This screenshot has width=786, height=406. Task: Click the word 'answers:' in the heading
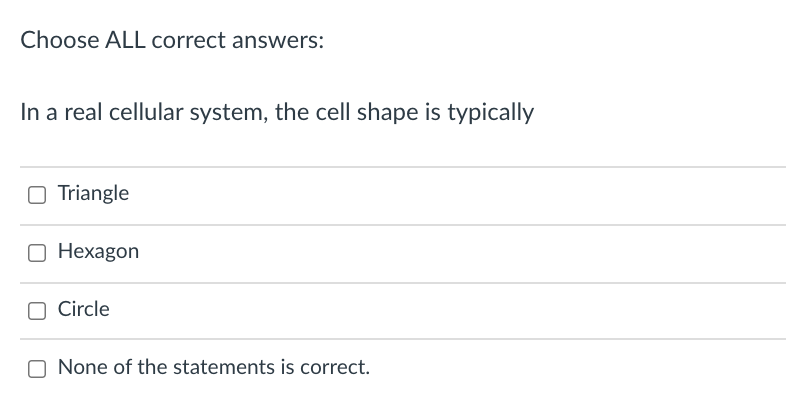coord(278,41)
